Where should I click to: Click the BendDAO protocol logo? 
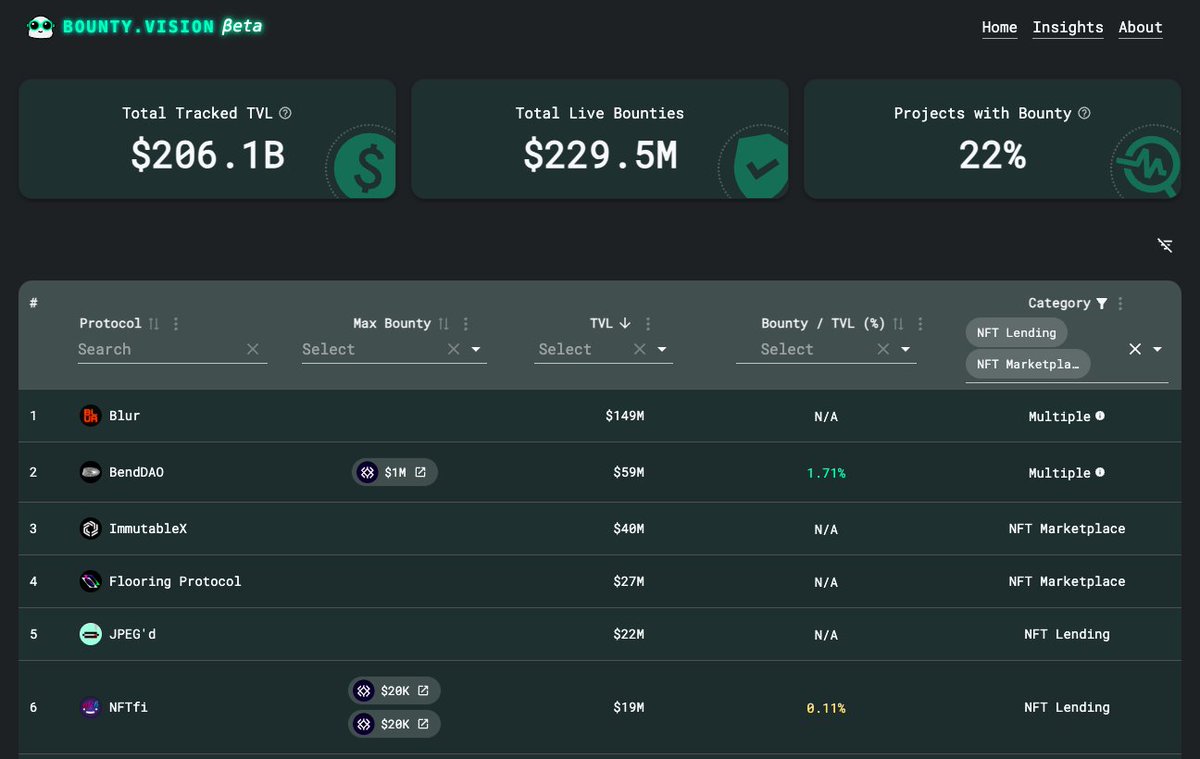point(90,472)
